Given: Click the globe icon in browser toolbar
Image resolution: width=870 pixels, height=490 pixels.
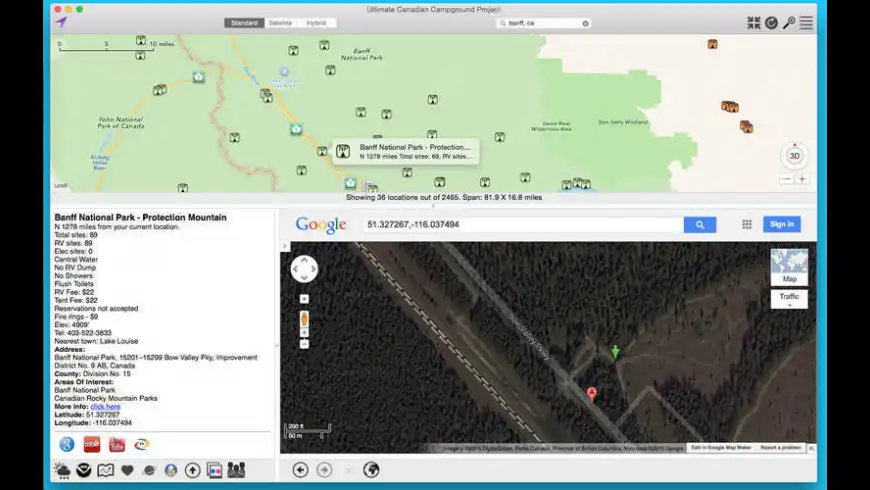Looking at the screenshot, I should tap(371, 470).
